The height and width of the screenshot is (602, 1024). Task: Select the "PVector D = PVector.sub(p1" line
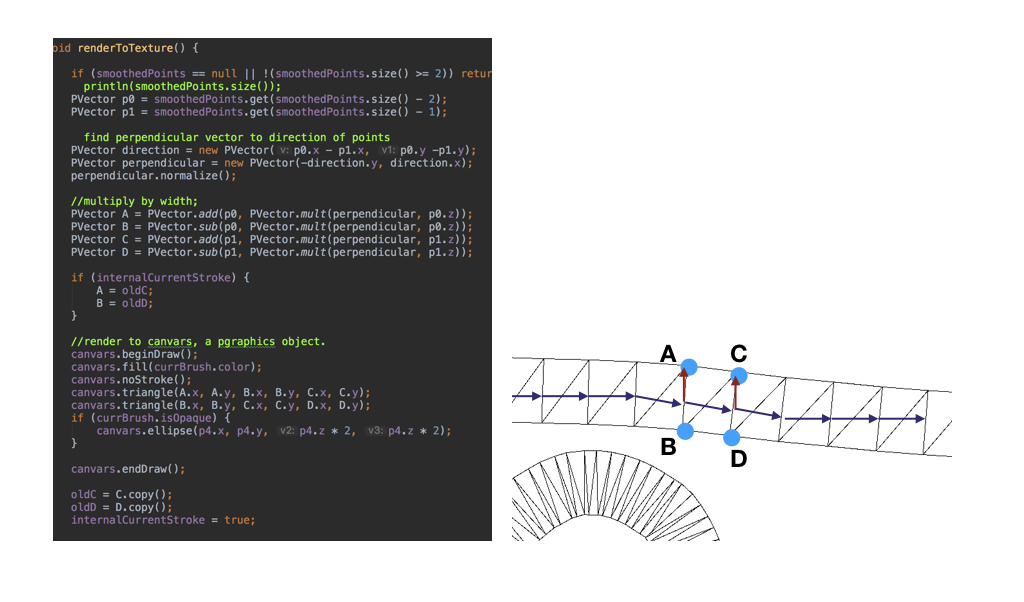point(272,252)
